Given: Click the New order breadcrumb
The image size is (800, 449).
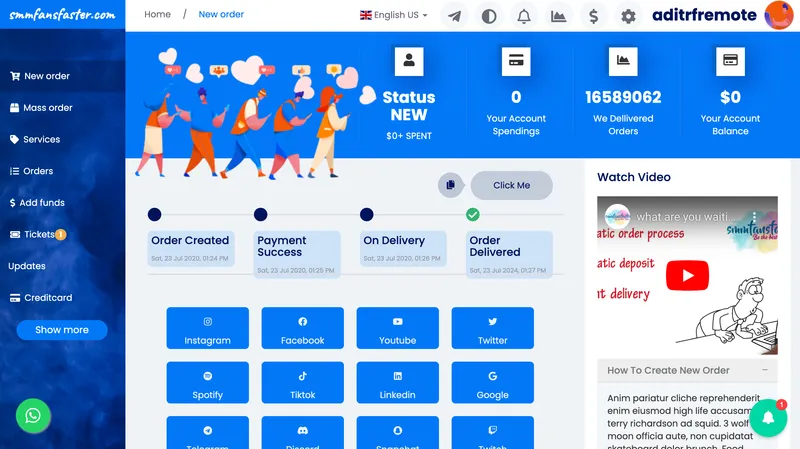Looking at the screenshot, I should tap(221, 14).
